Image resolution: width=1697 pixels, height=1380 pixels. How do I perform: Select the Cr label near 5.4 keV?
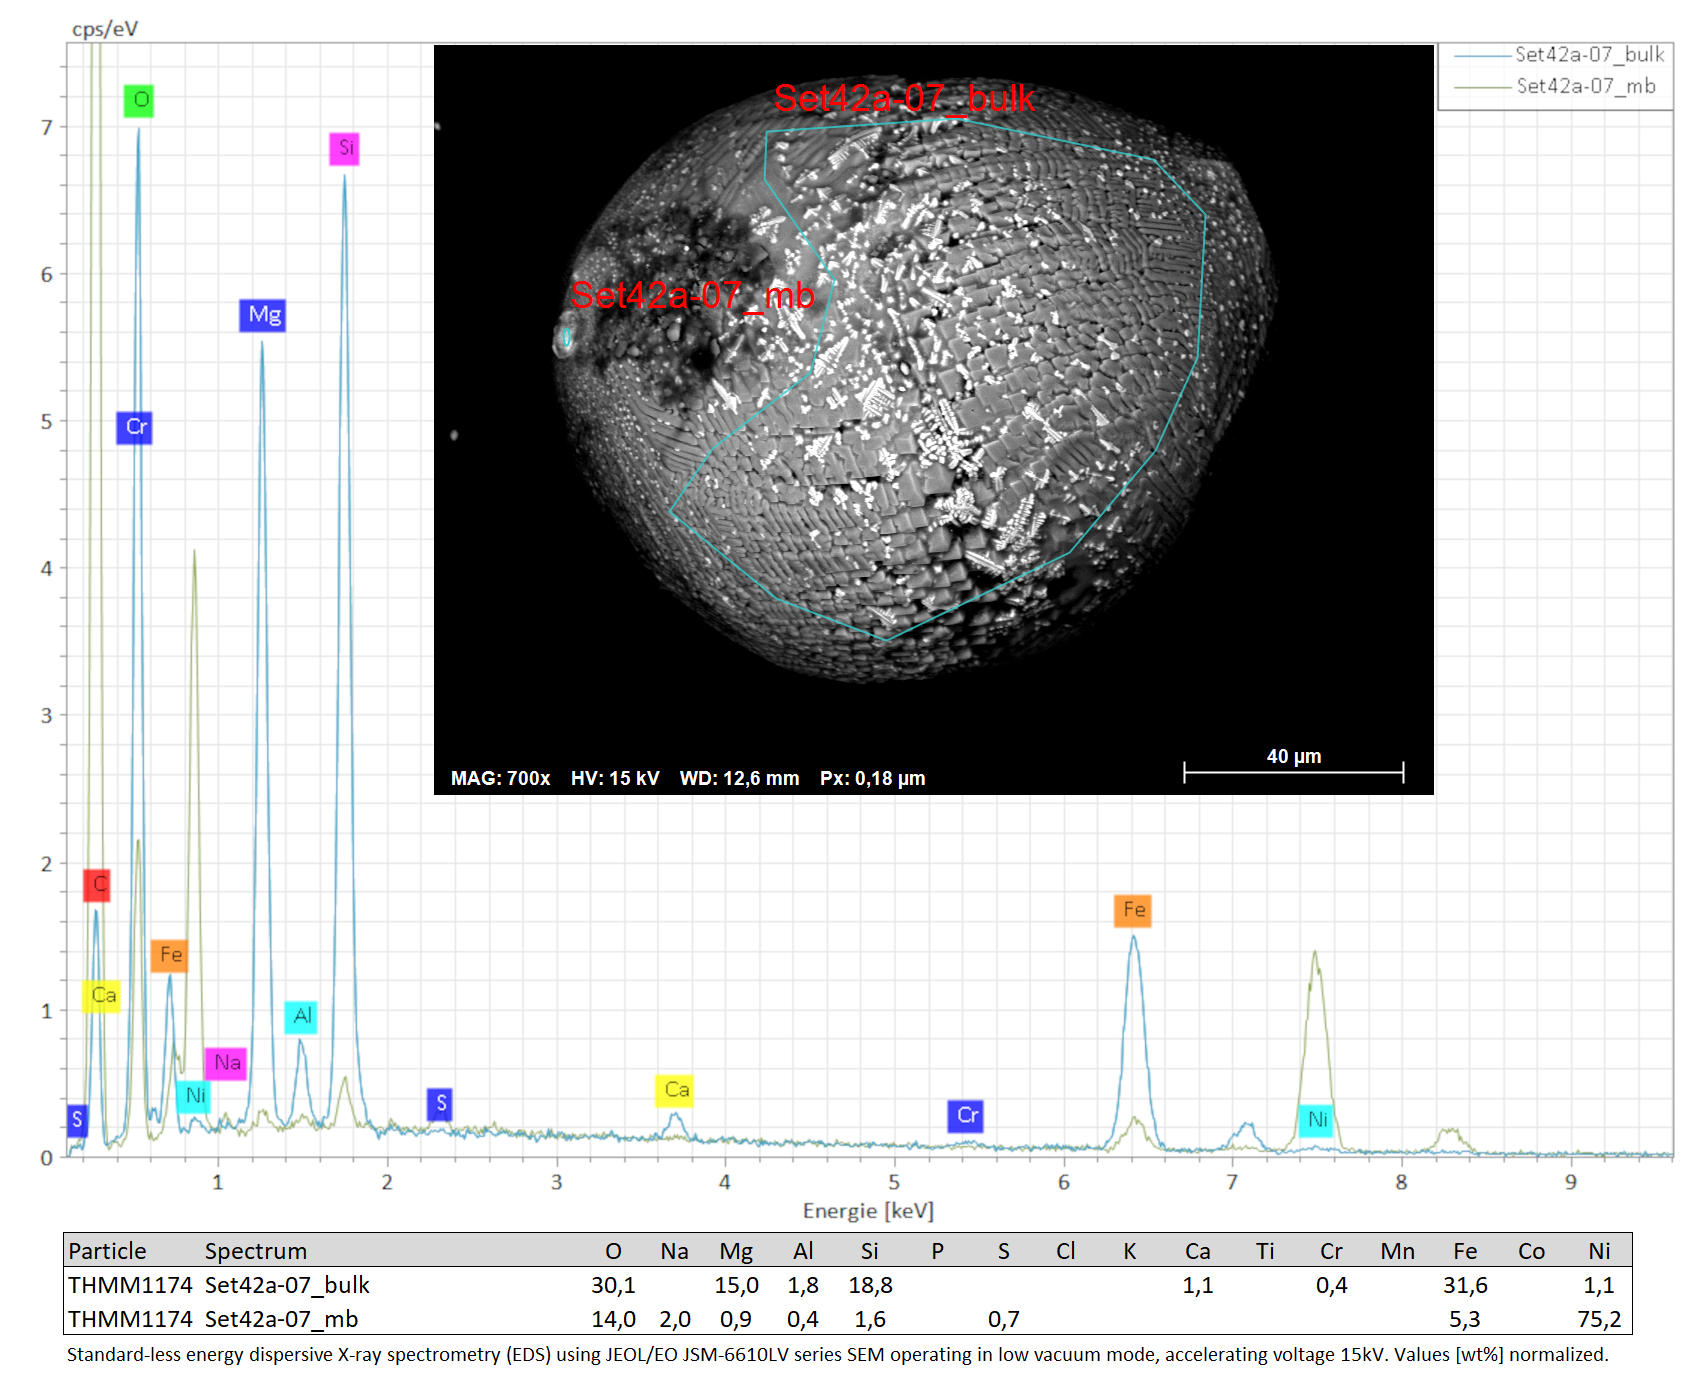(966, 1116)
